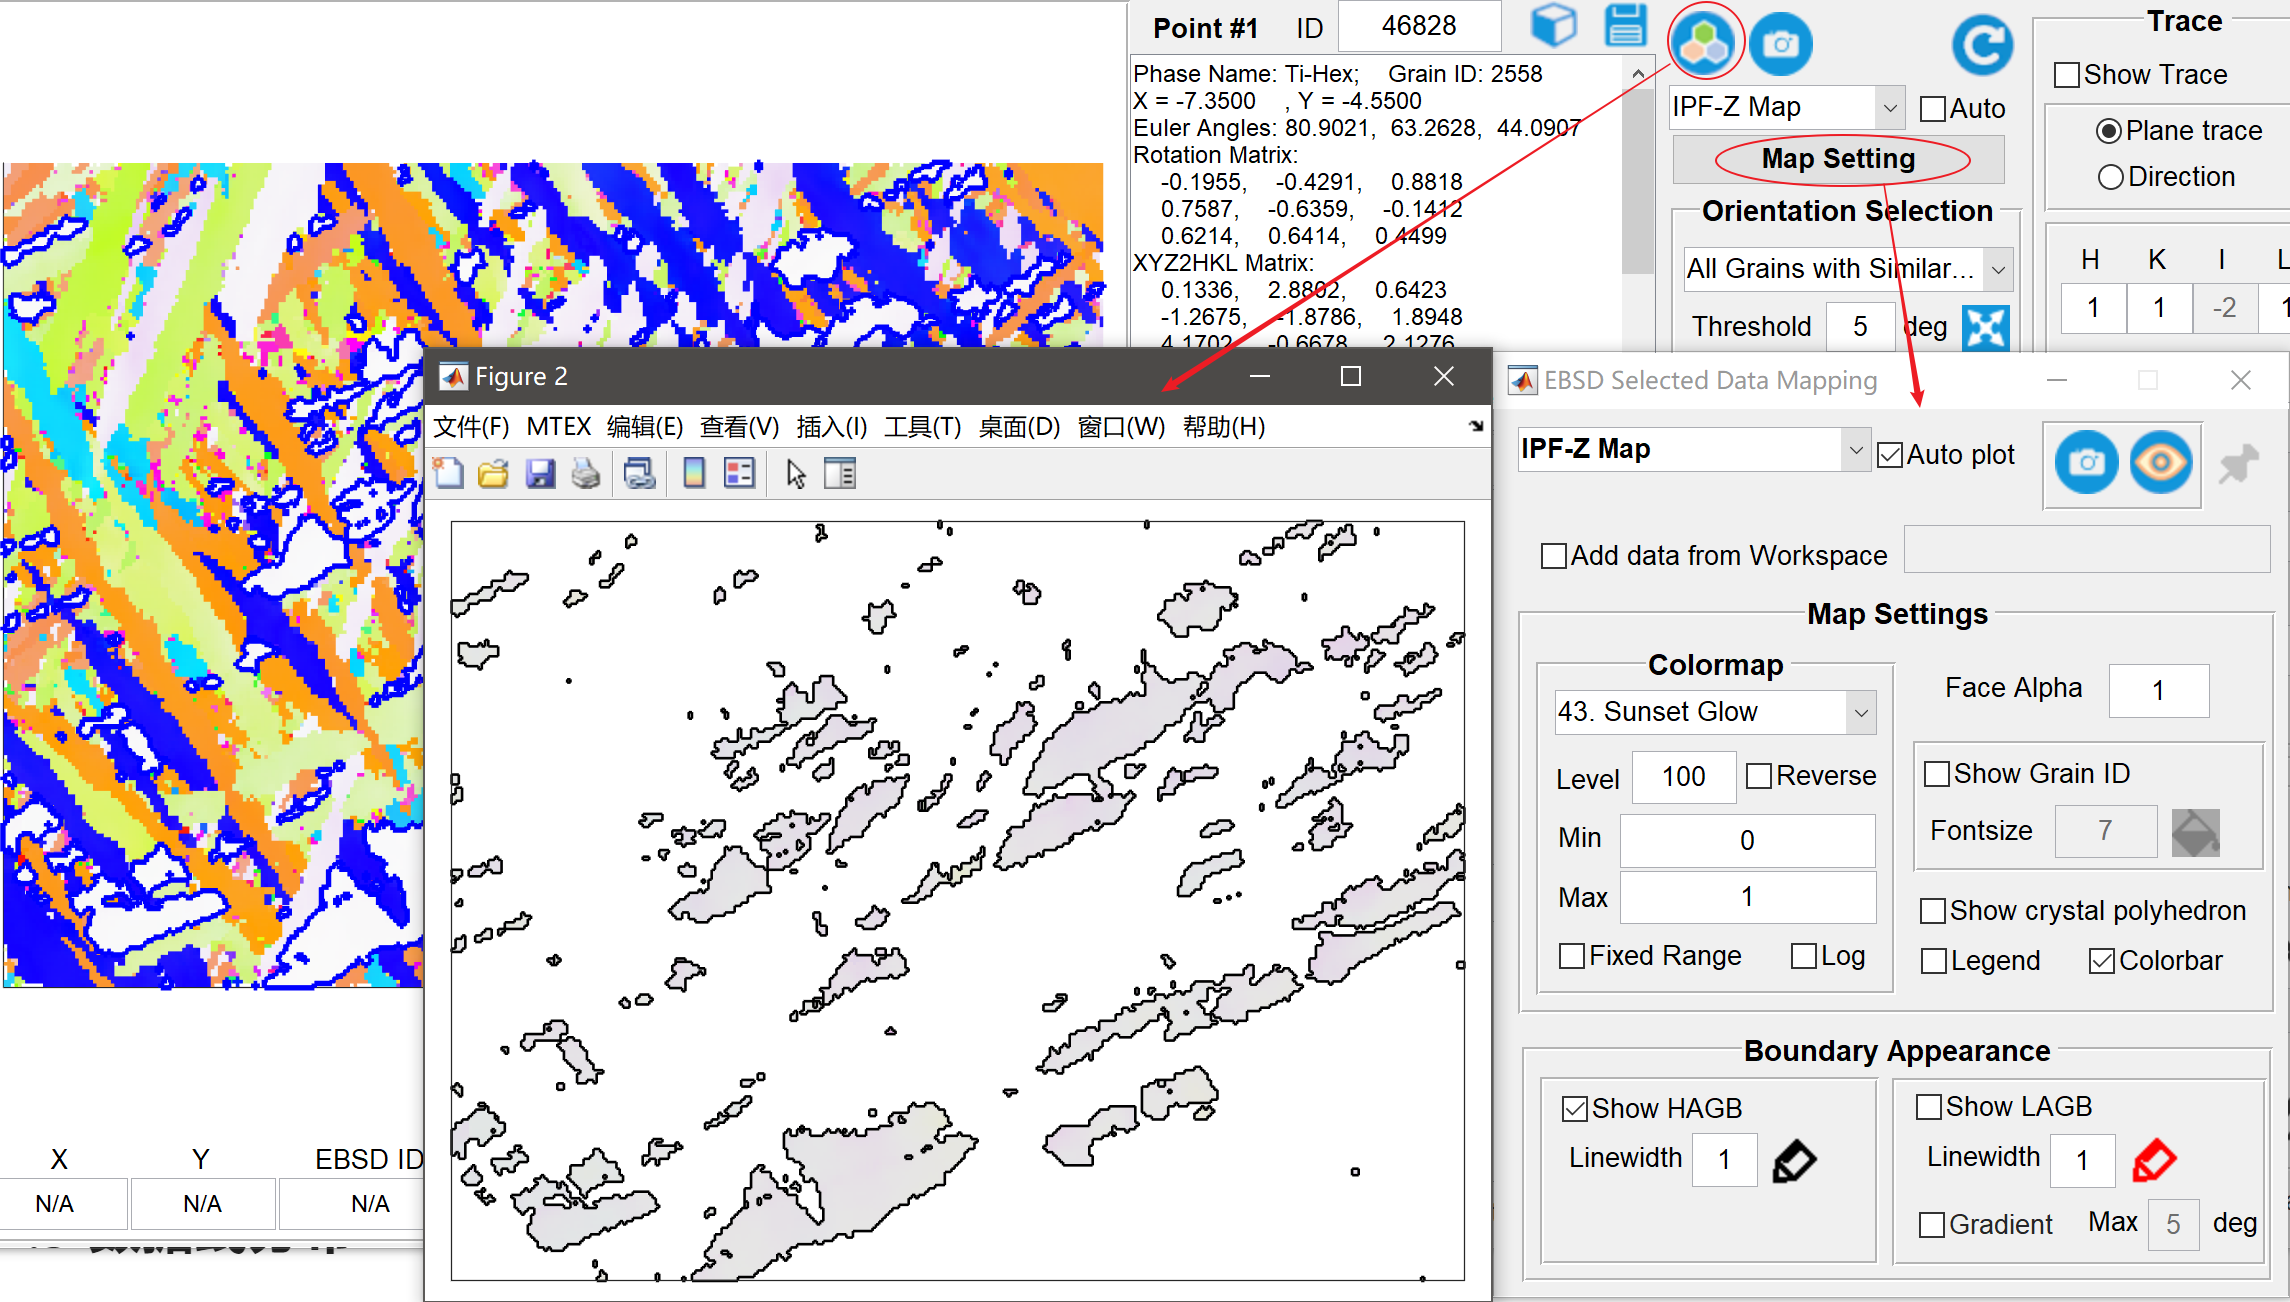Viewport: 2290px width, 1302px height.
Task: Click the blue camera snapshot icon in the main panel
Action: click(x=1780, y=44)
